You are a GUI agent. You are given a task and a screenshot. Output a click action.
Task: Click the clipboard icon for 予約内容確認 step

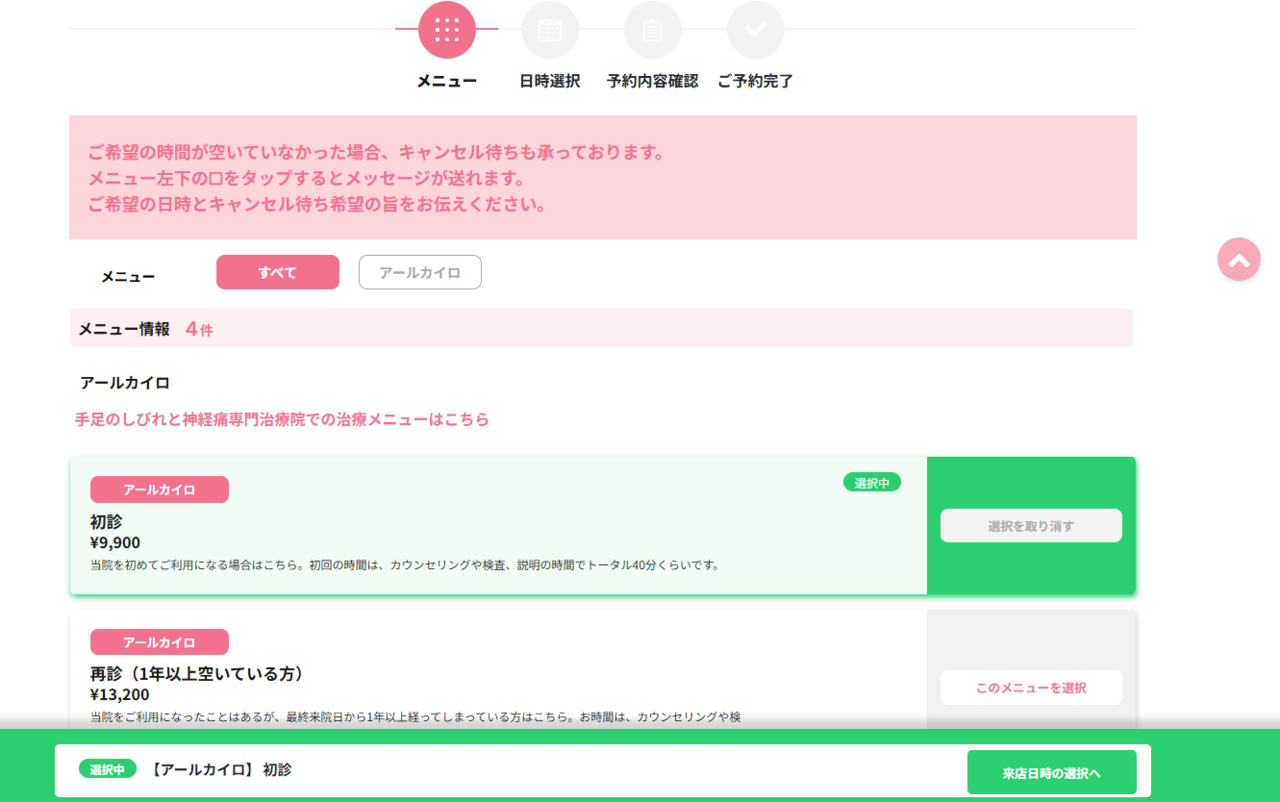pyautogui.click(x=652, y=30)
